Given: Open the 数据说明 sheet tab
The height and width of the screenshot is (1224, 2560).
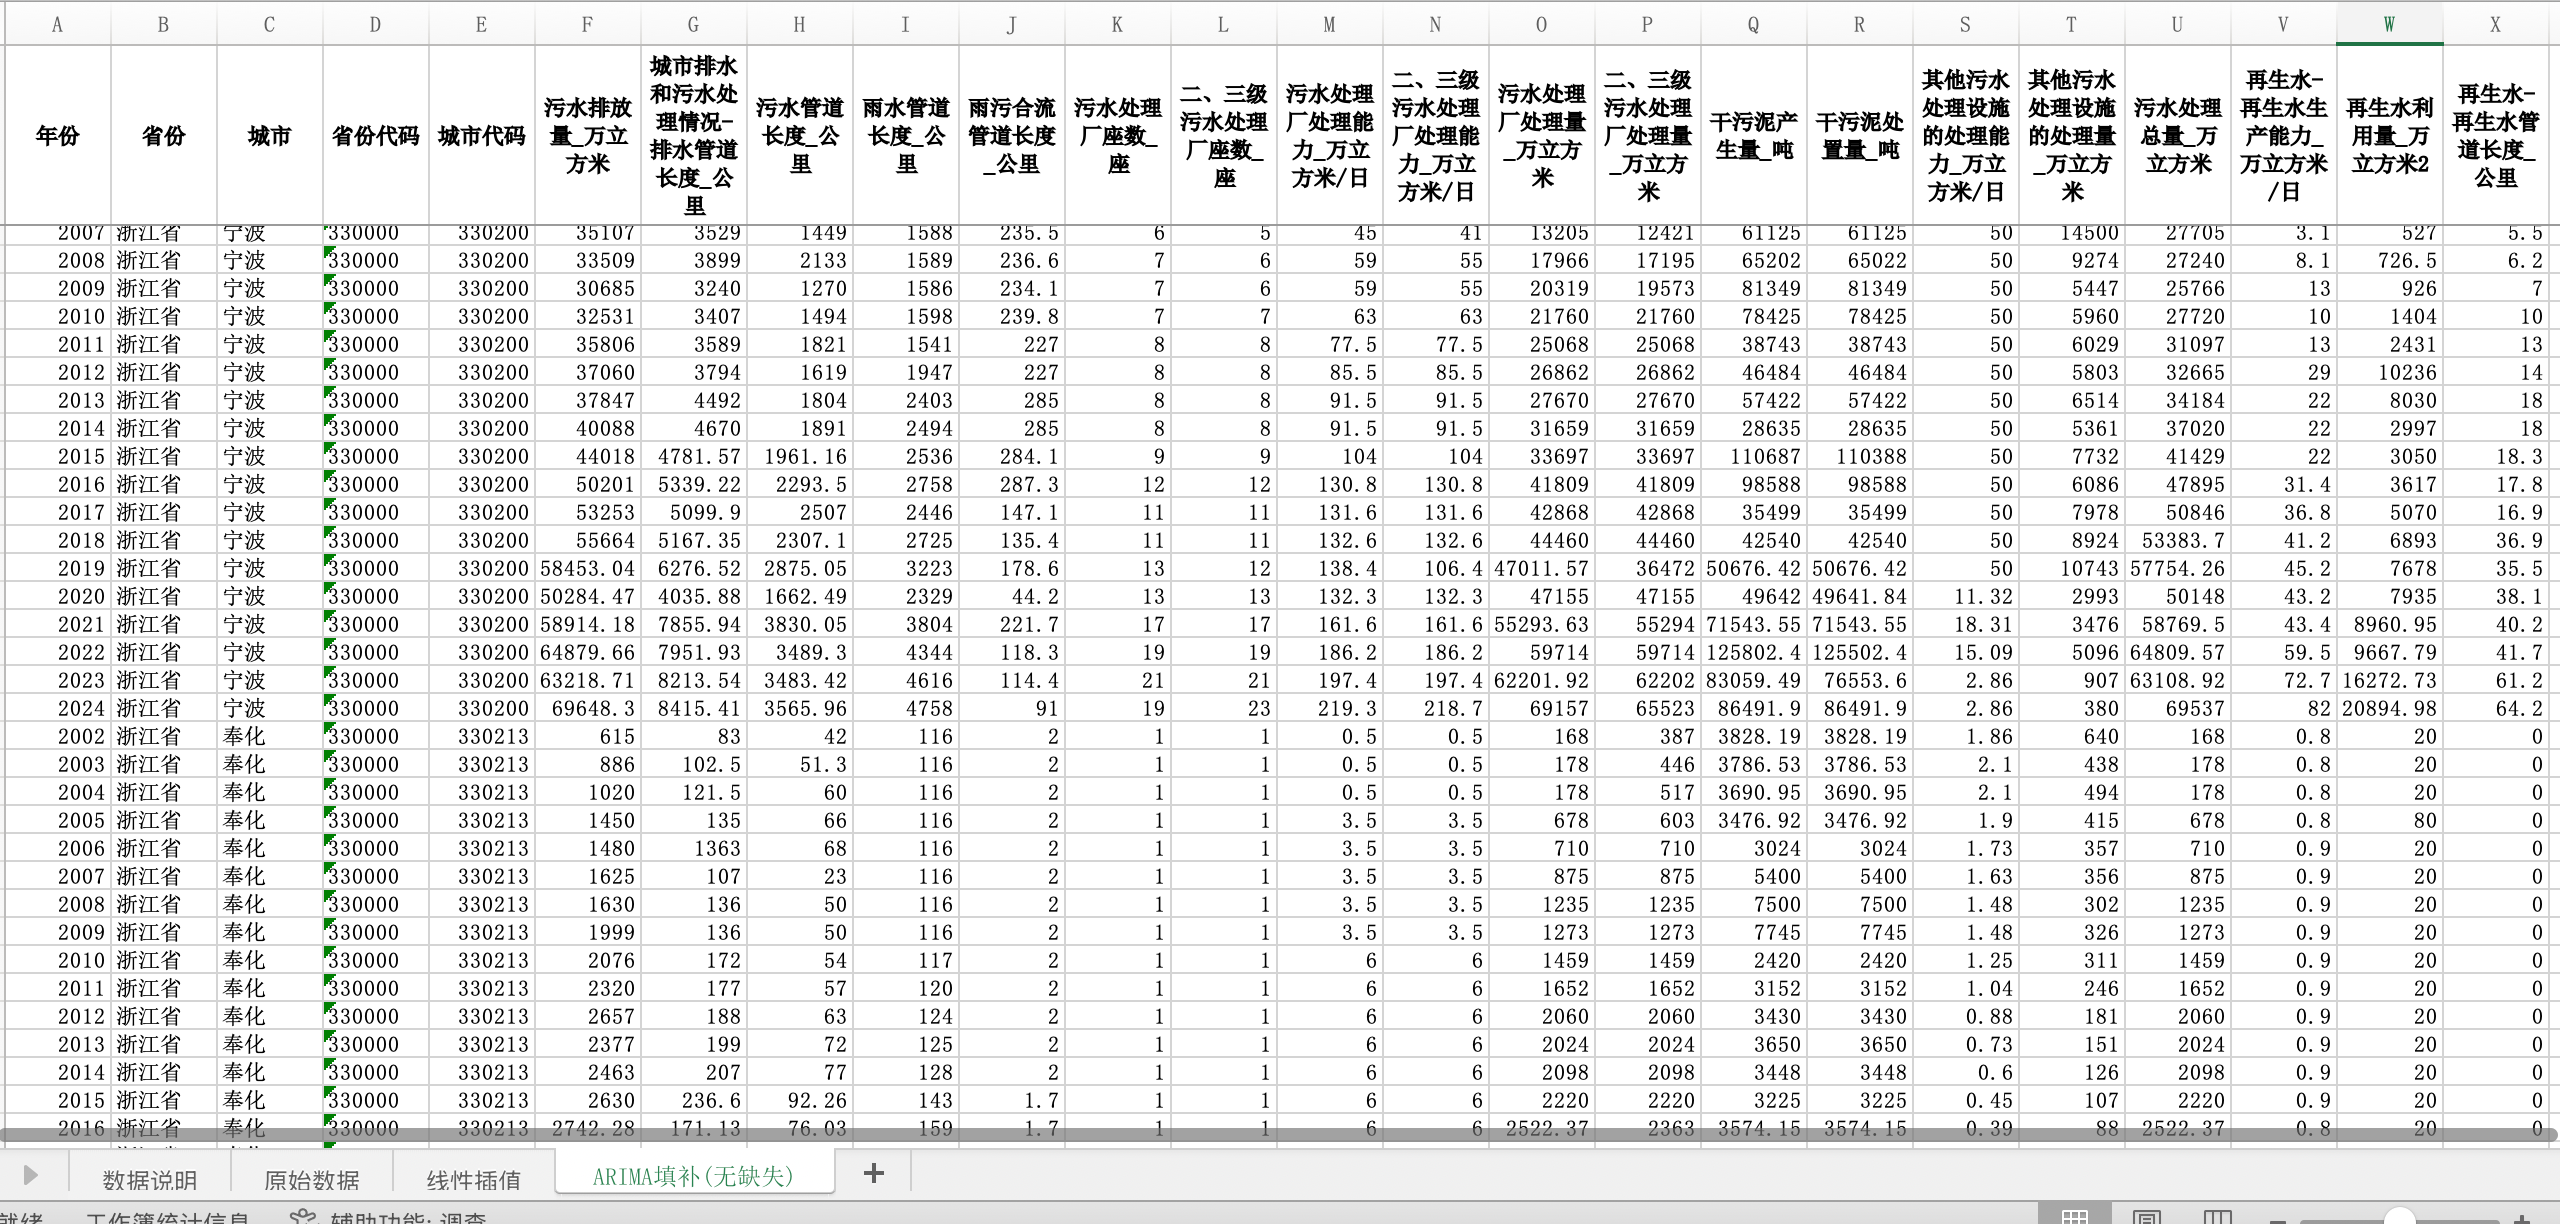Looking at the screenshot, I should (x=150, y=1179).
